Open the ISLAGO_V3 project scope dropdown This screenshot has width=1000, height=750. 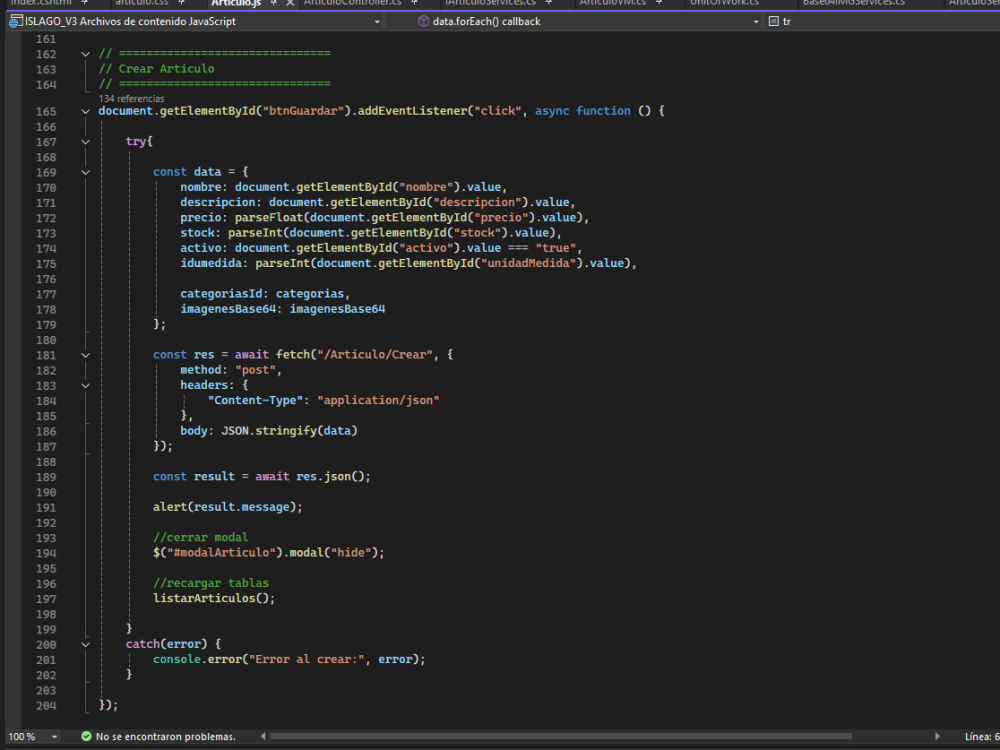coord(377,22)
